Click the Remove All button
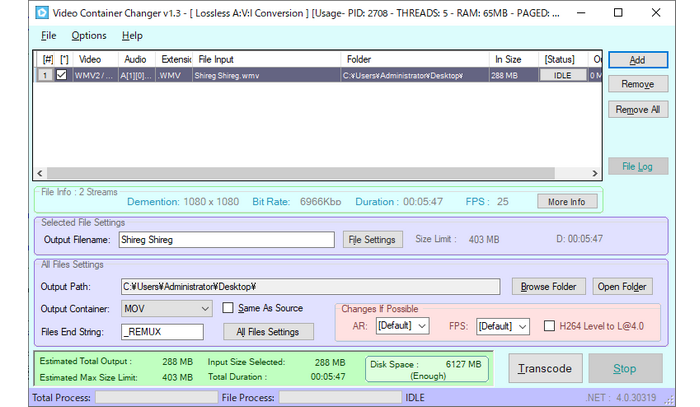This screenshot has height=407, width=700. tap(637, 110)
